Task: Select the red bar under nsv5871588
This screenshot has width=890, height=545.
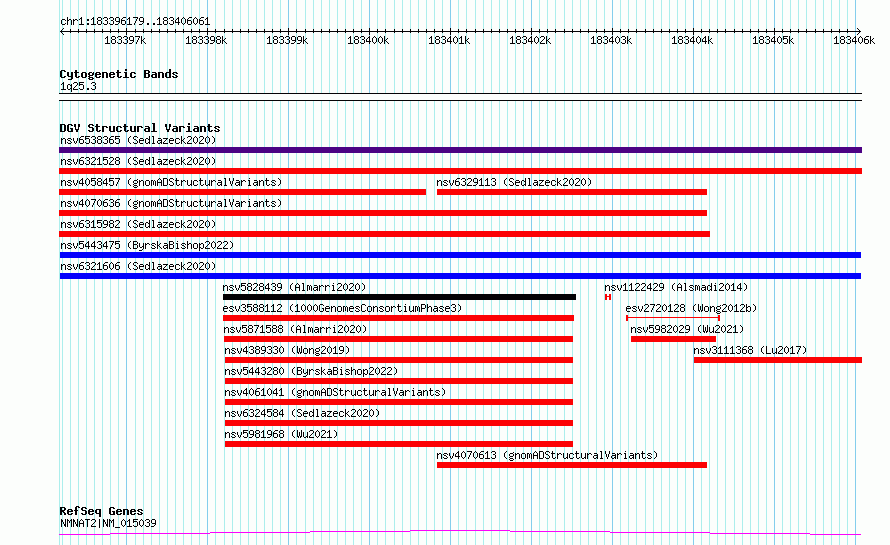Action: 398,339
